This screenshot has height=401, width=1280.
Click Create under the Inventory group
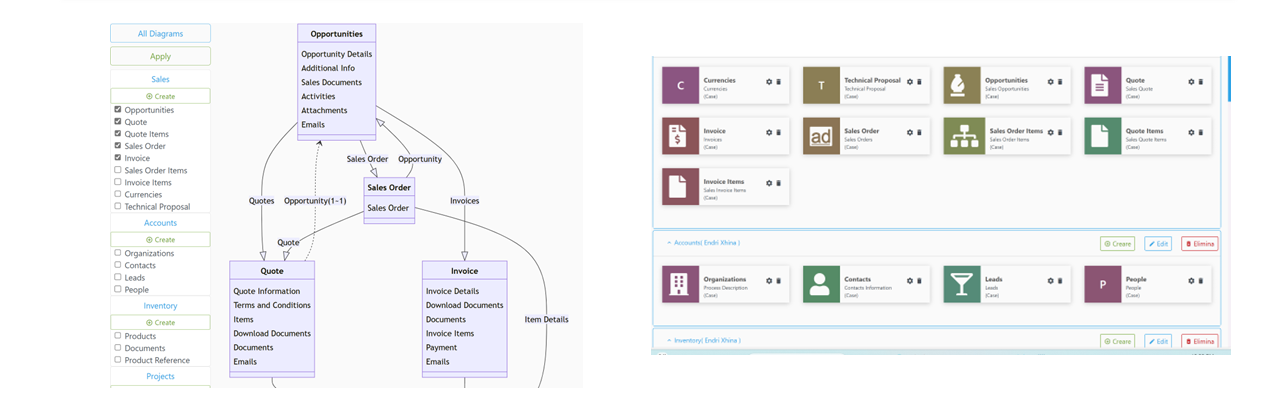(160, 322)
